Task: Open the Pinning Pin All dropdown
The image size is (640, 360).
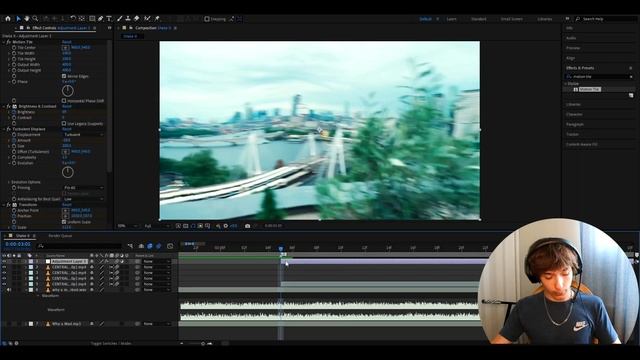Action: [83, 188]
